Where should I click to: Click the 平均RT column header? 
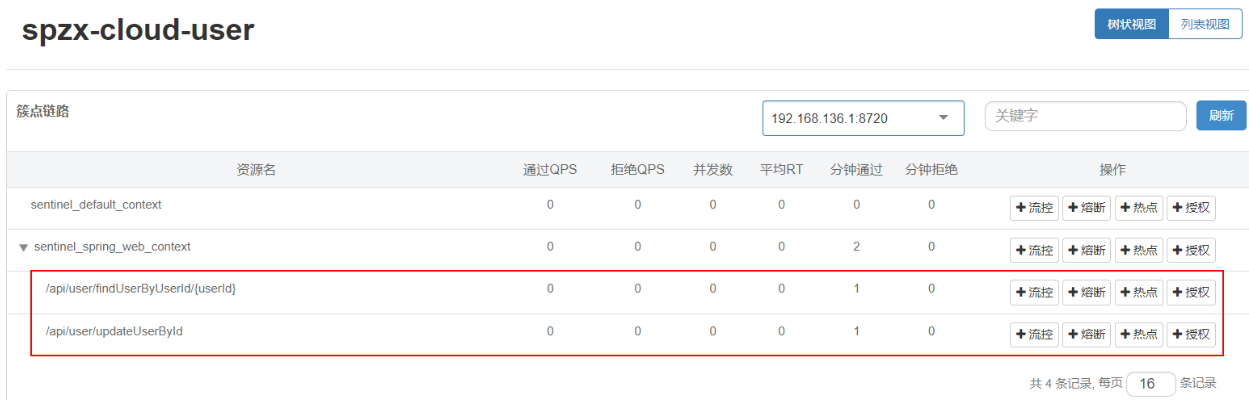click(x=782, y=170)
